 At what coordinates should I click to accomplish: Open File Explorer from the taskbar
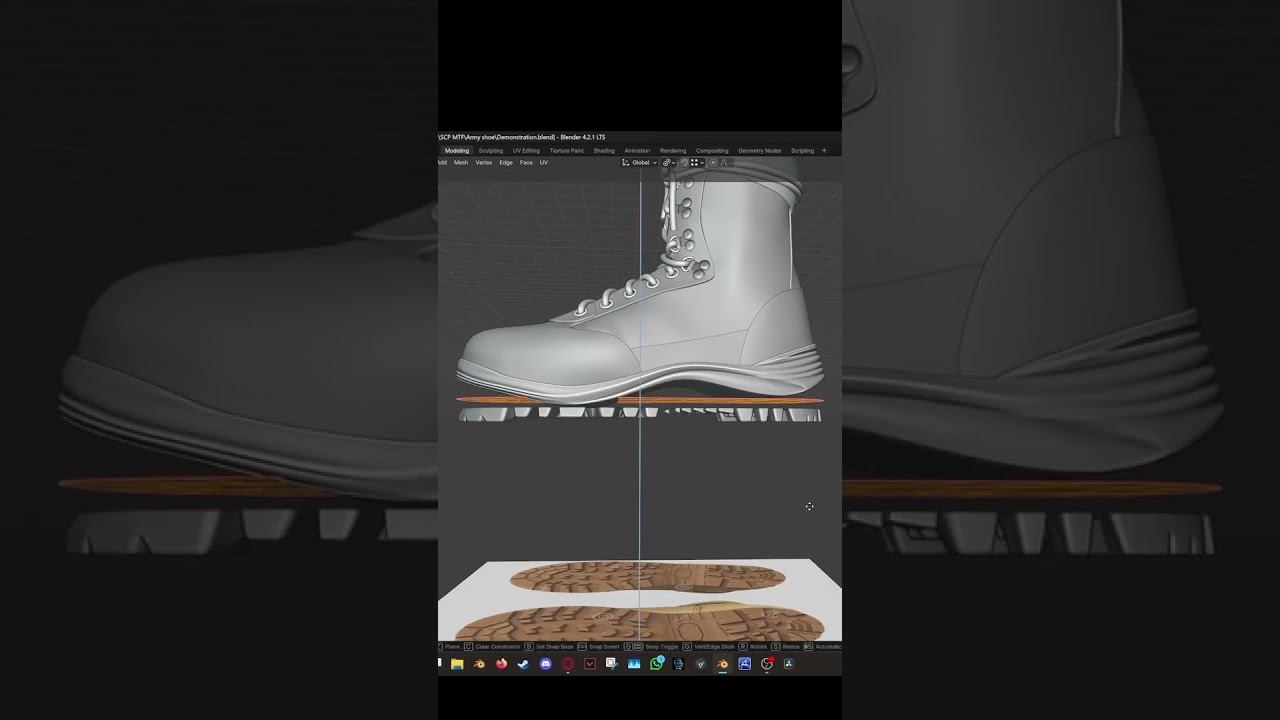[x=457, y=664]
